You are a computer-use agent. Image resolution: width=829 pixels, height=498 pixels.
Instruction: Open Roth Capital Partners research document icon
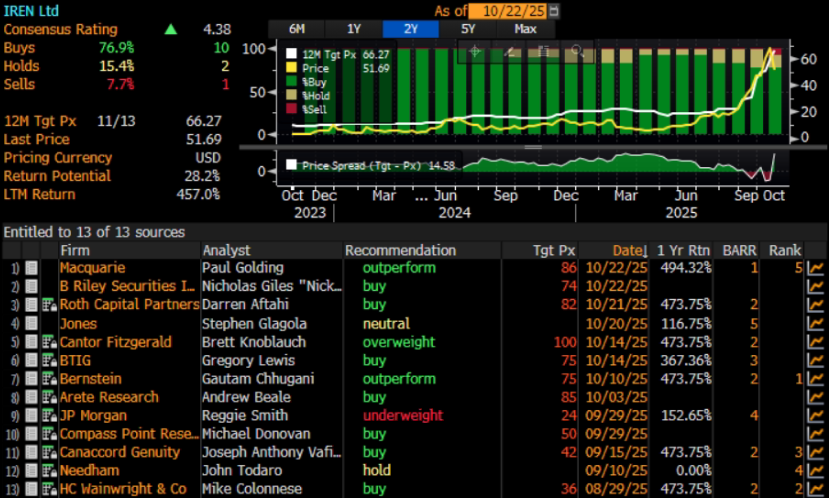tap(50, 305)
